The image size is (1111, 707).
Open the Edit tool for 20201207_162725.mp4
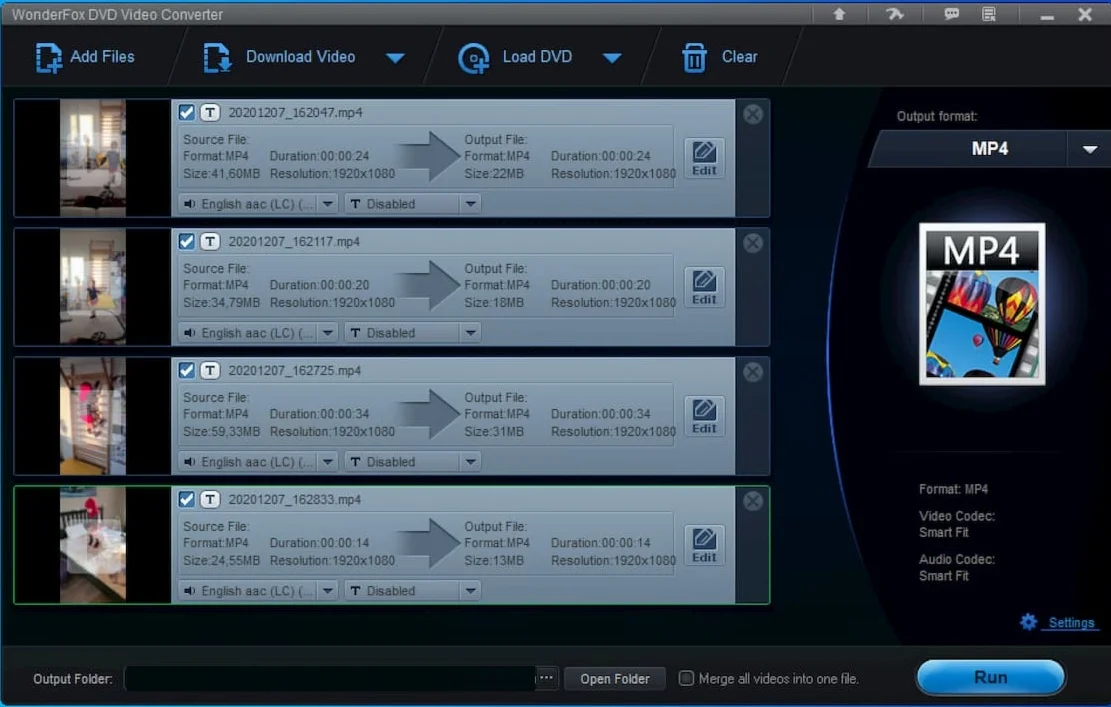[x=704, y=415]
